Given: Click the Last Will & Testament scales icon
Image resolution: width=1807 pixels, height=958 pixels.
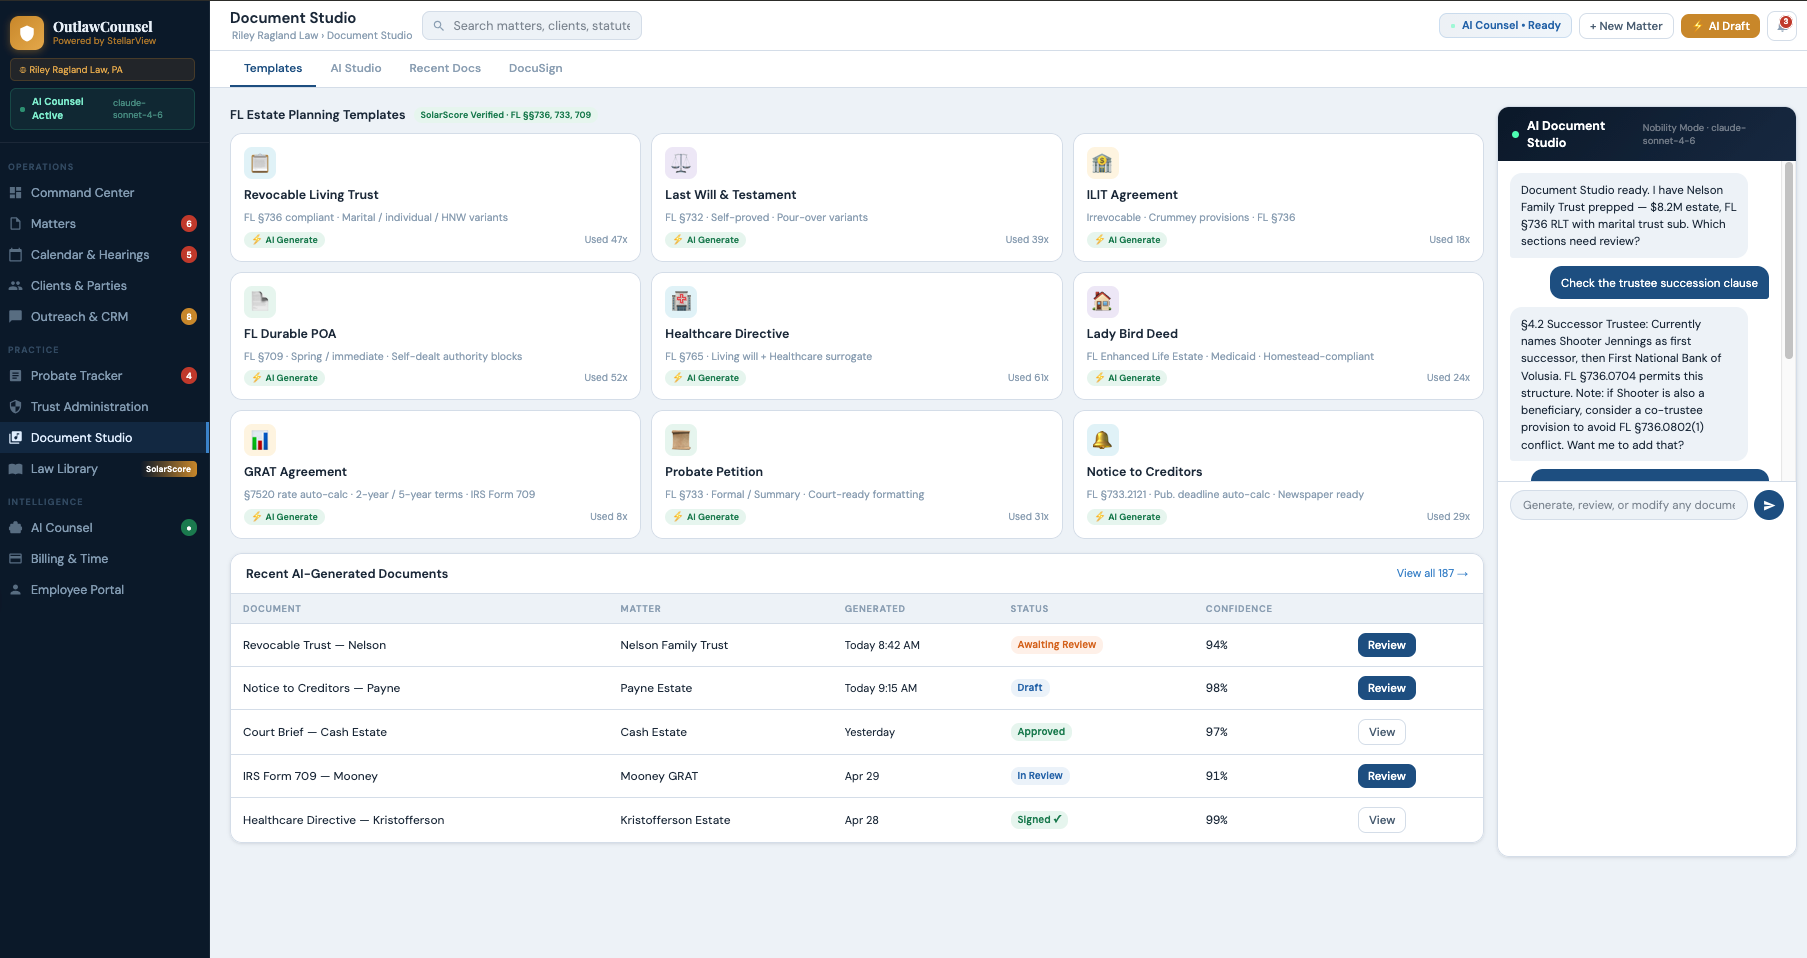Looking at the screenshot, I should [681, 163].
